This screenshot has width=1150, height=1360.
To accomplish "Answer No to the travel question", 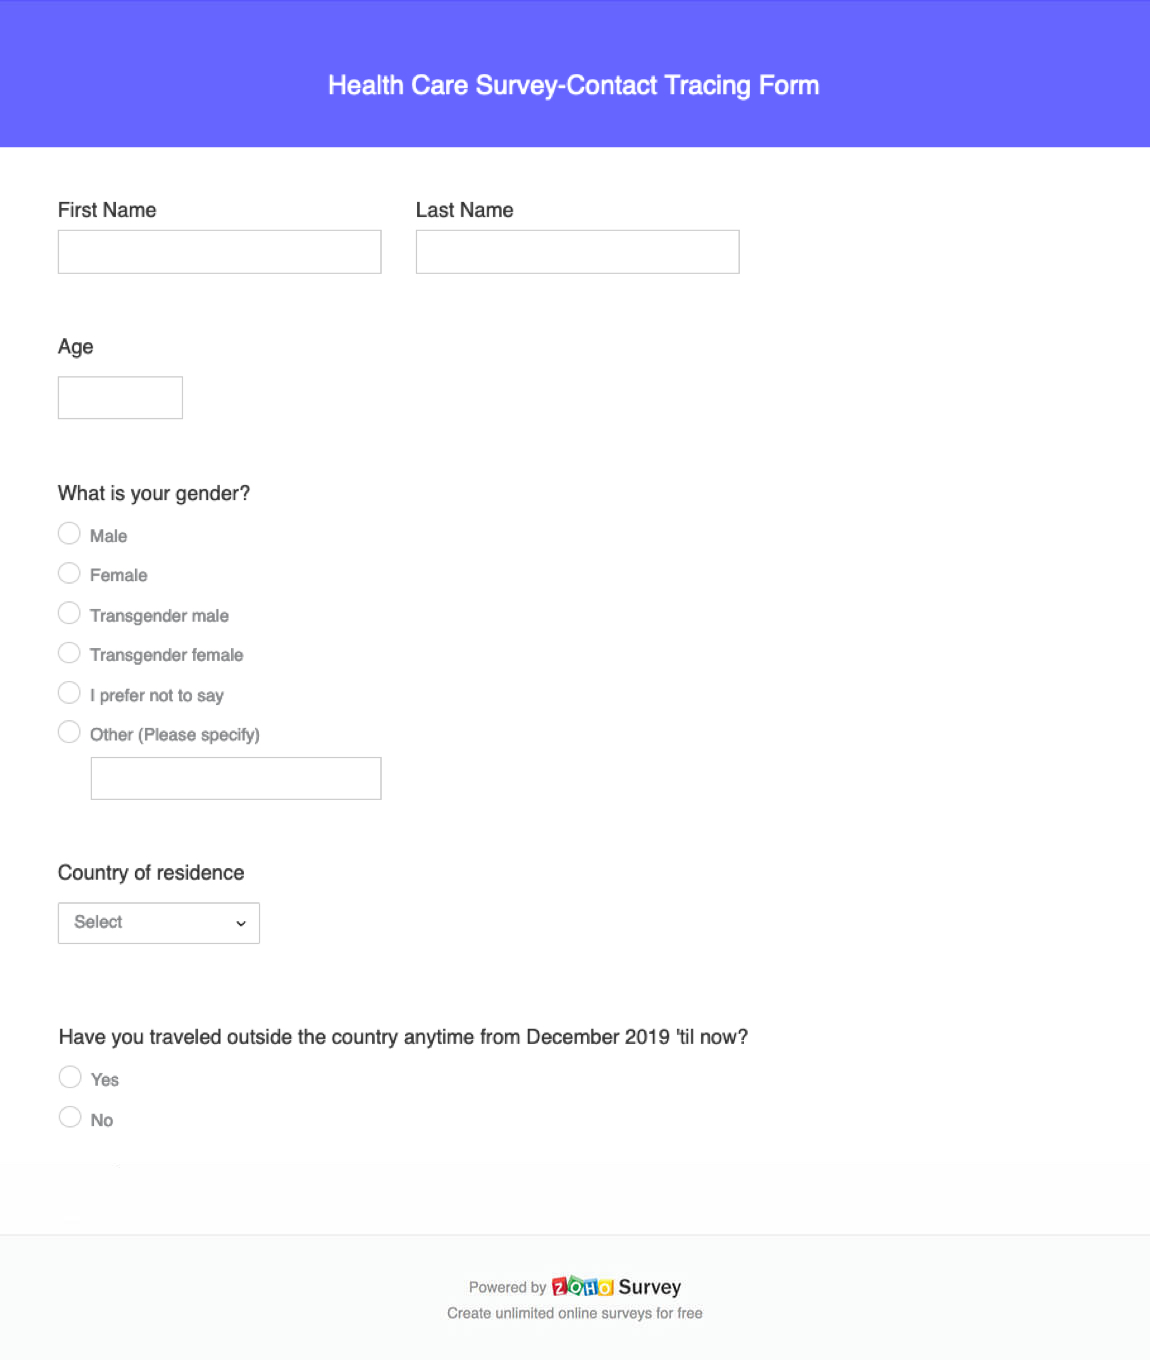I will (70, 1116).
